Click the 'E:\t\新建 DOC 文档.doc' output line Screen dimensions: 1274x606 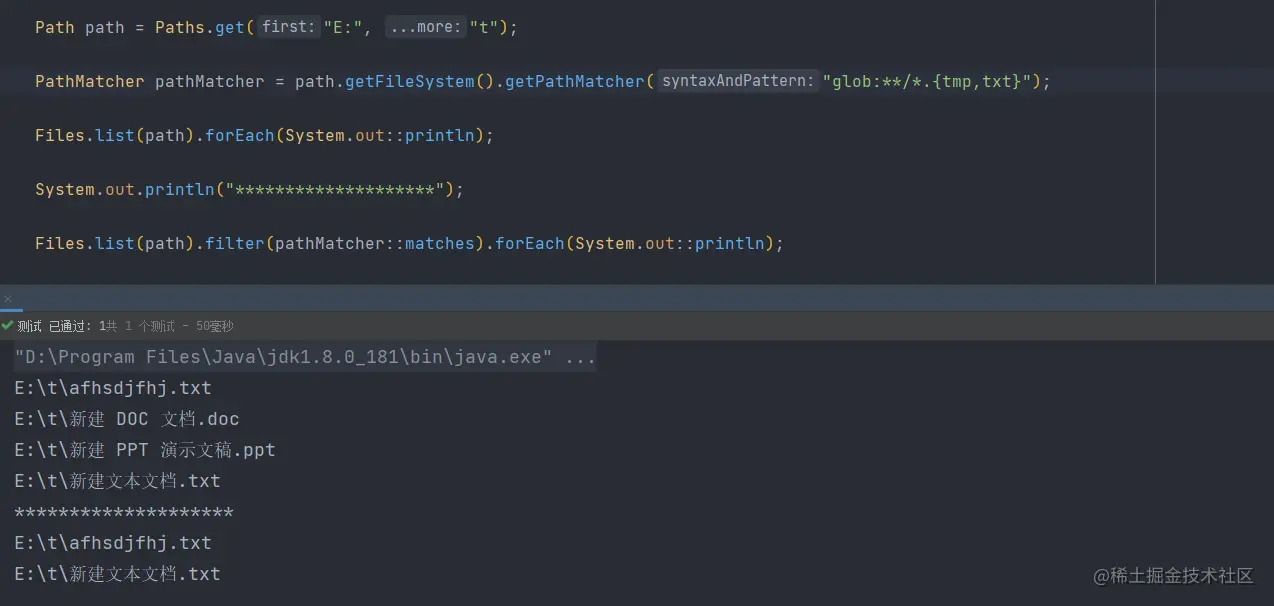[127, 419]
